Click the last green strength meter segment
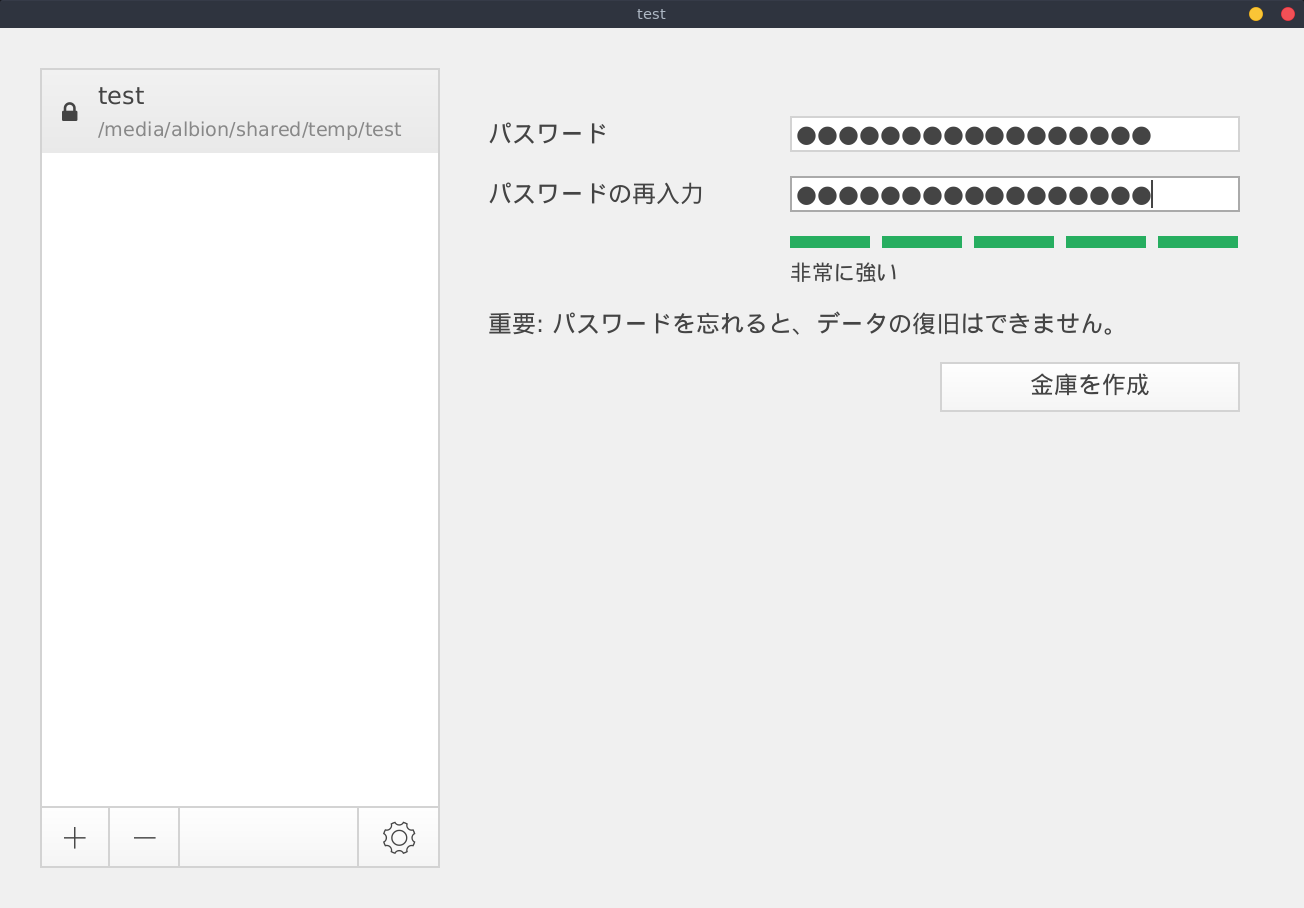The width and height of the screenshot is (1304, 908). tap(1197, 241)
